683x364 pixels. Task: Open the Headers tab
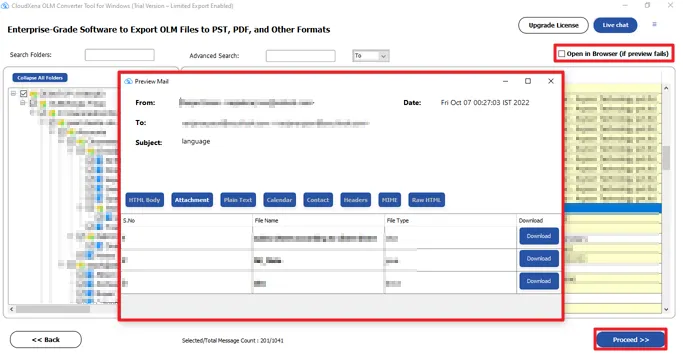tap(355, 200)
